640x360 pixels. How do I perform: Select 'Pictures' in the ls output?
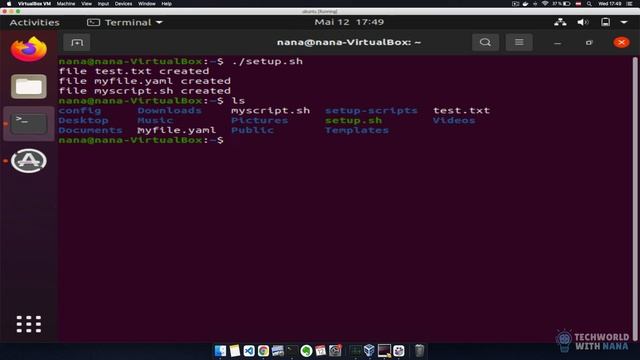coord(260,120)
